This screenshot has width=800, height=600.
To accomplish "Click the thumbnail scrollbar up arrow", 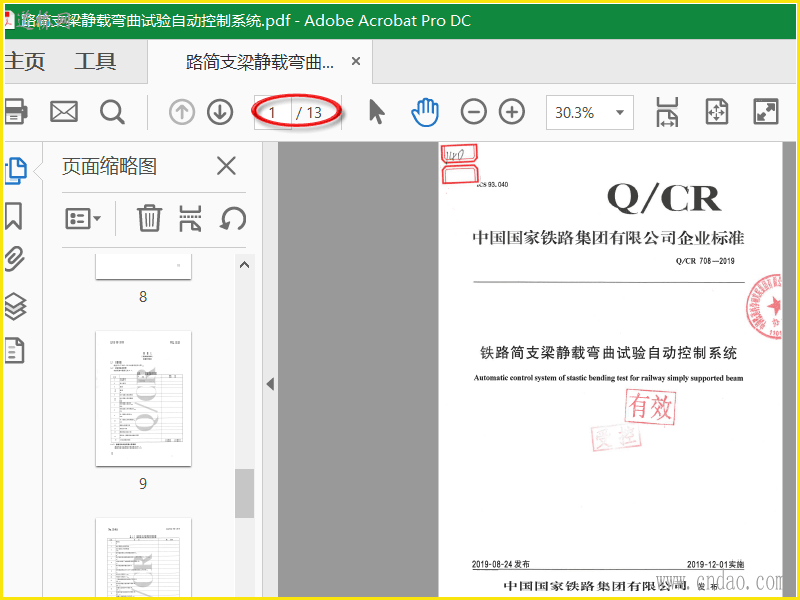I will tap(244, 264).
